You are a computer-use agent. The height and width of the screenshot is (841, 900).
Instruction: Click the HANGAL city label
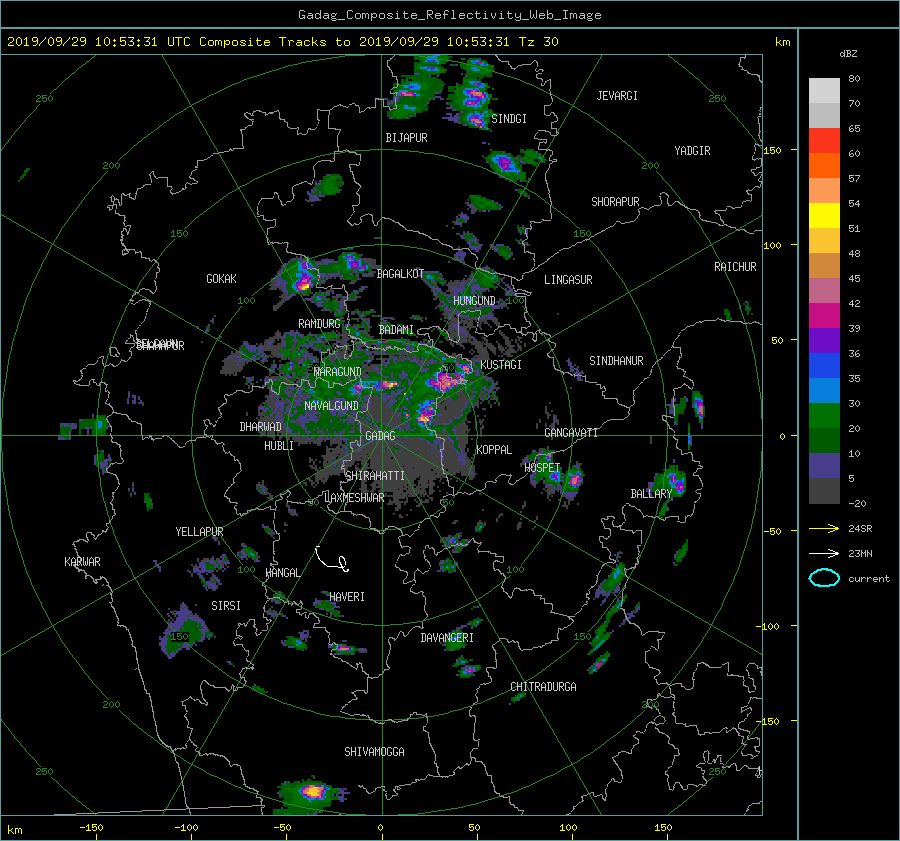pyautogui.click(x=282, y=573)
